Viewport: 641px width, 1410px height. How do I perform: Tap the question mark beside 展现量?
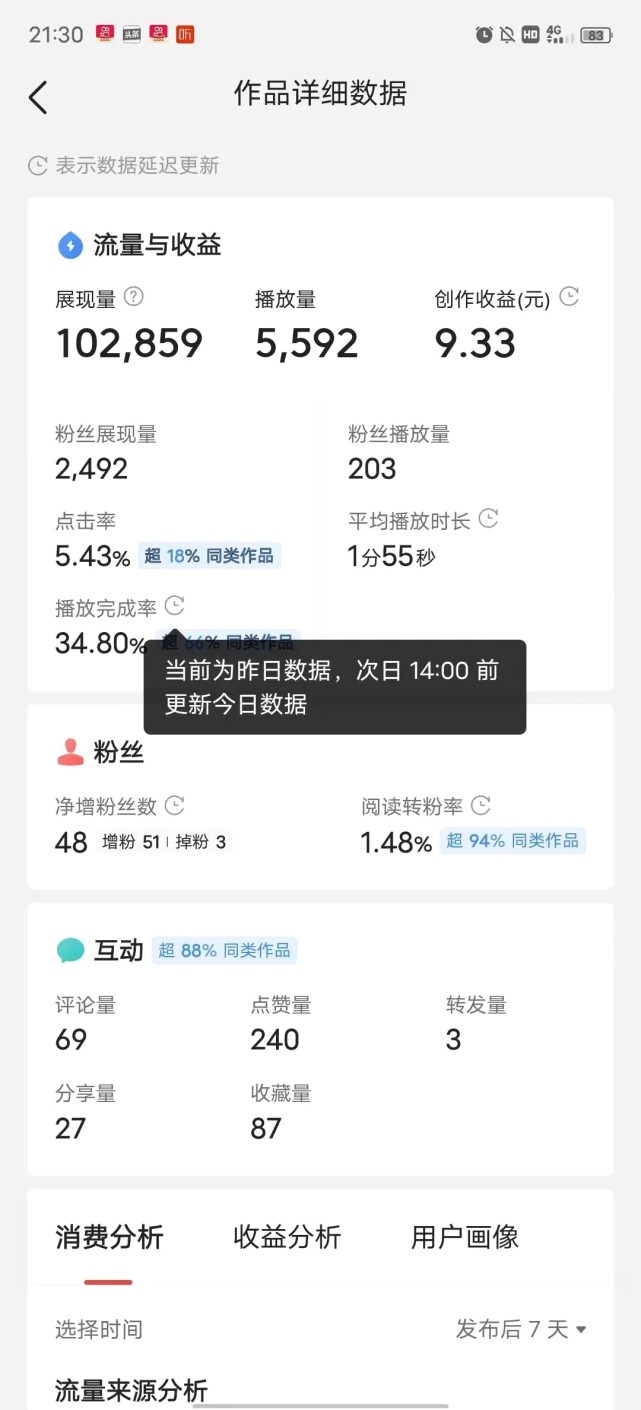[134, 297]
